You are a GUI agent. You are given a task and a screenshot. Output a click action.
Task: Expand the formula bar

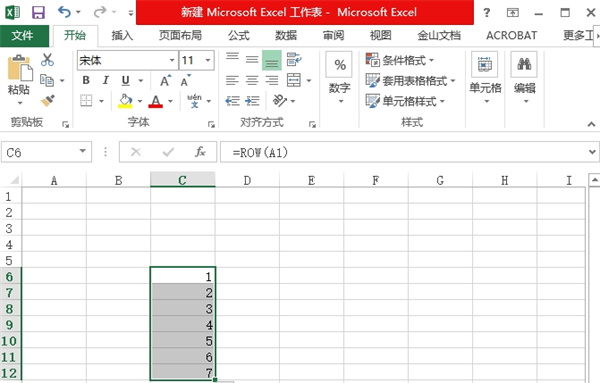(592, 152)
